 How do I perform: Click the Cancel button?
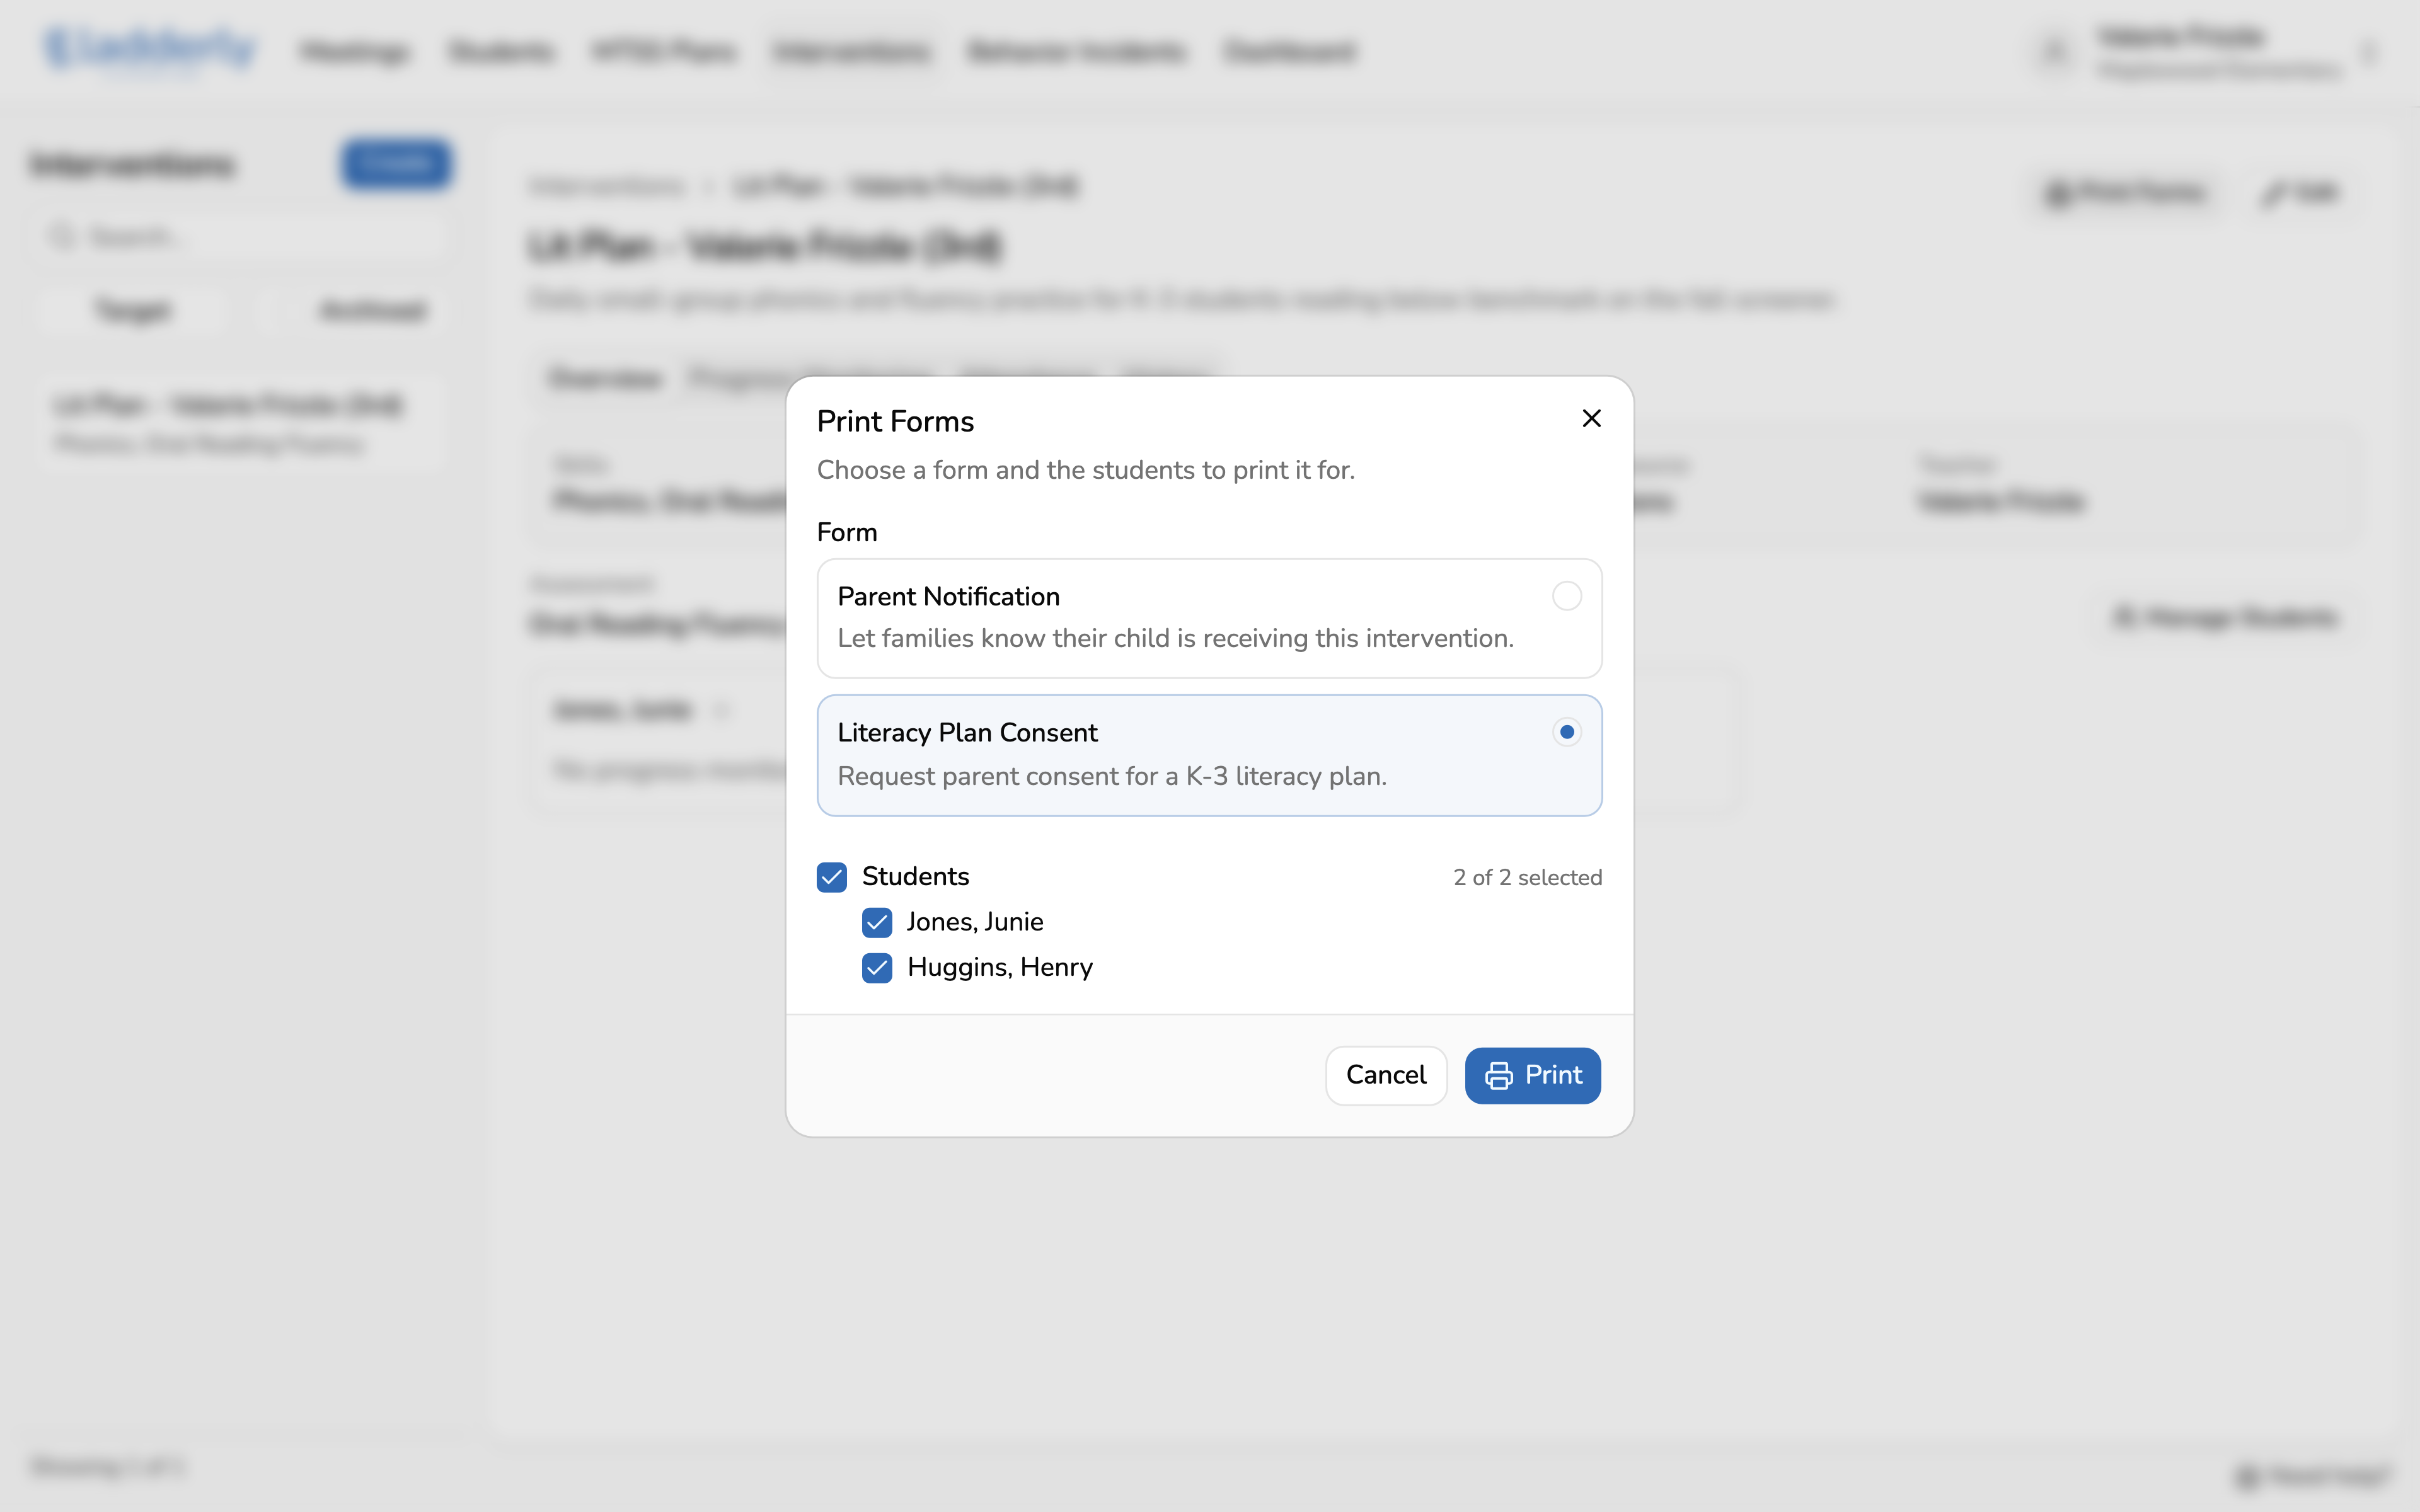[x=1386, y=1075]
